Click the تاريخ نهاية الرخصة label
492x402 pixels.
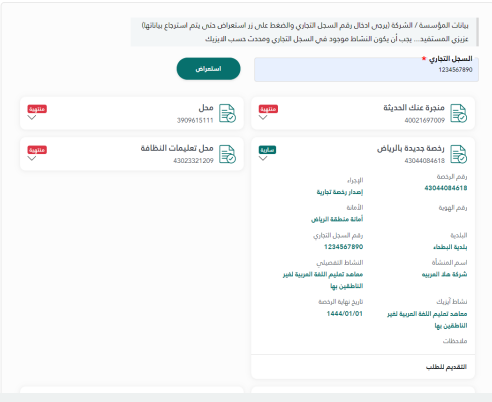340,302
